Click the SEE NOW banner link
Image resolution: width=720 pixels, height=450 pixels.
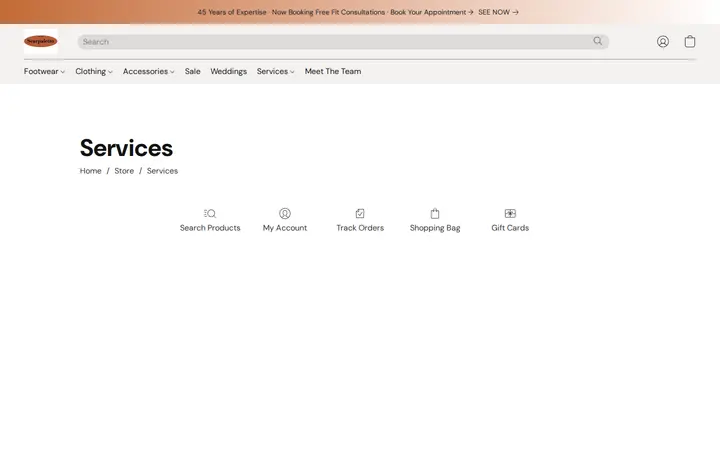click(x=498, y=12)
